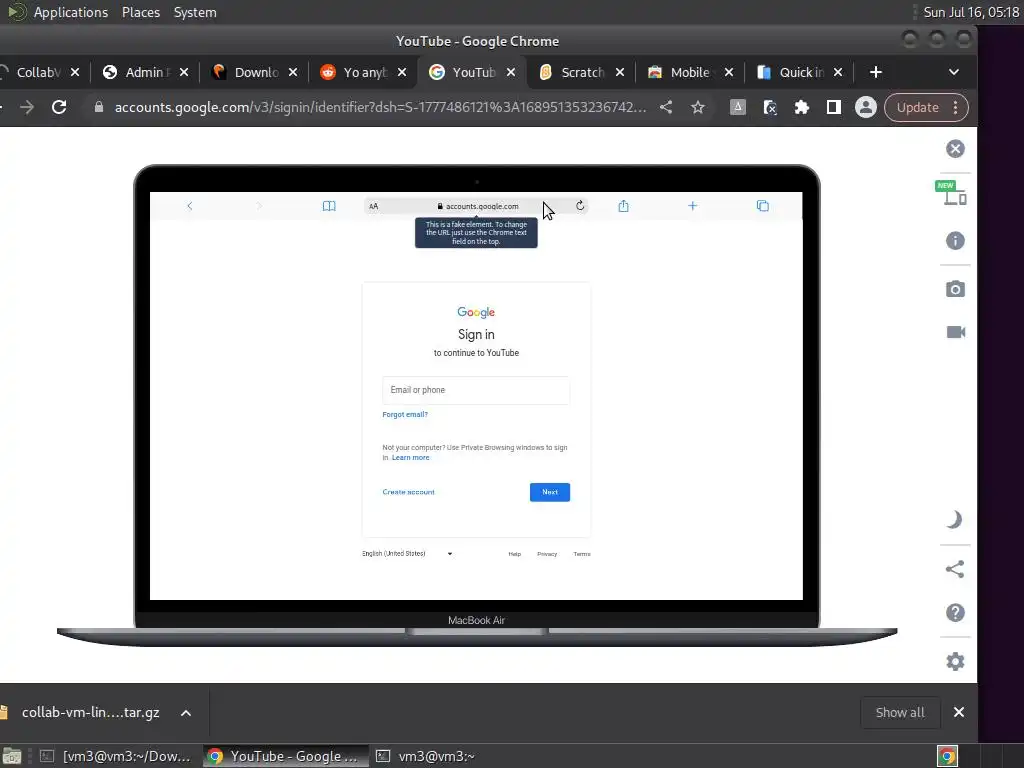This screenshot has width=1024, height=768.
Task: Open the Places menu
Action: click(140, 12)
